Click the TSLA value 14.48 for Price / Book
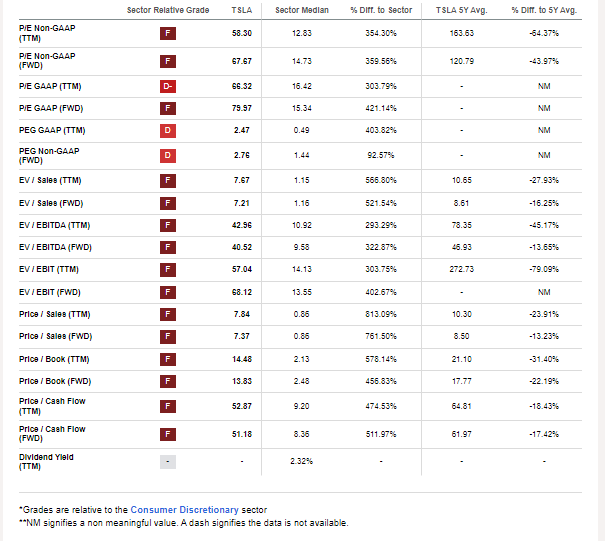Image resolution: width=605 pixels, height=541 pixels. click(x=242, y=359)
